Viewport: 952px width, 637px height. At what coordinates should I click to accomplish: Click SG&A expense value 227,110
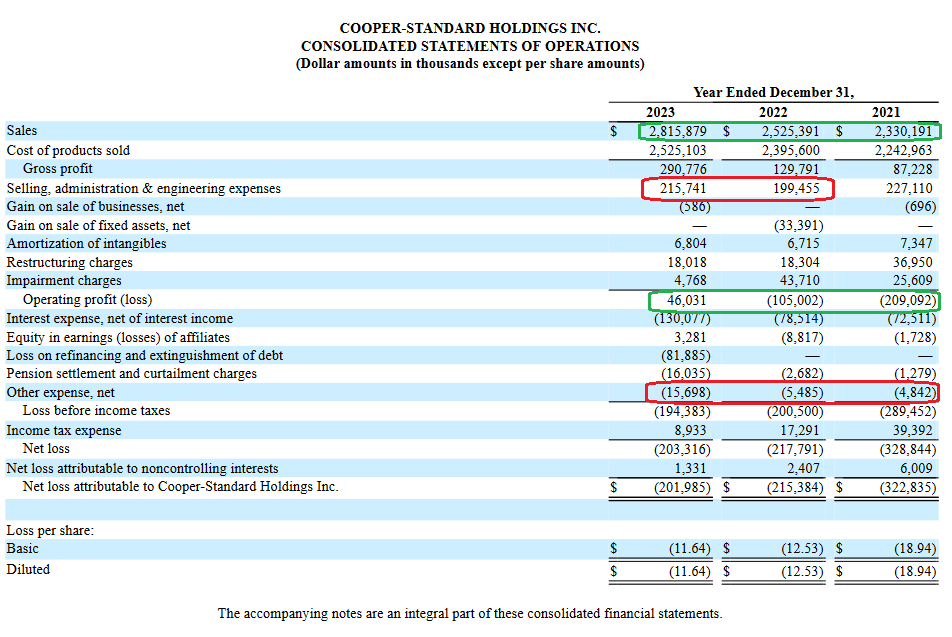[x=909, y=188]
